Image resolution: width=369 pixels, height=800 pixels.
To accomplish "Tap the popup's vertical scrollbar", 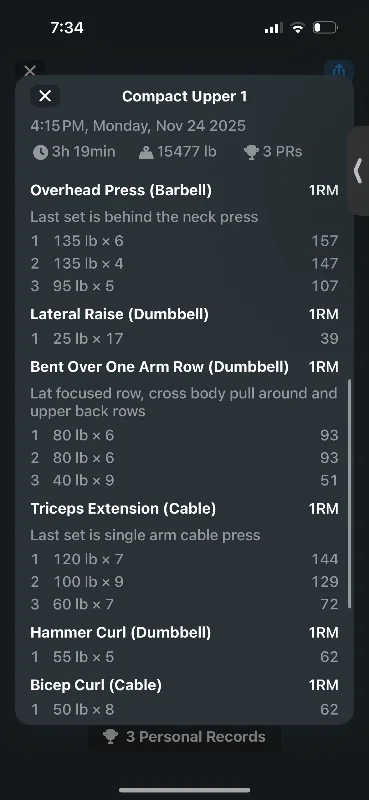I will click(350, 493).
